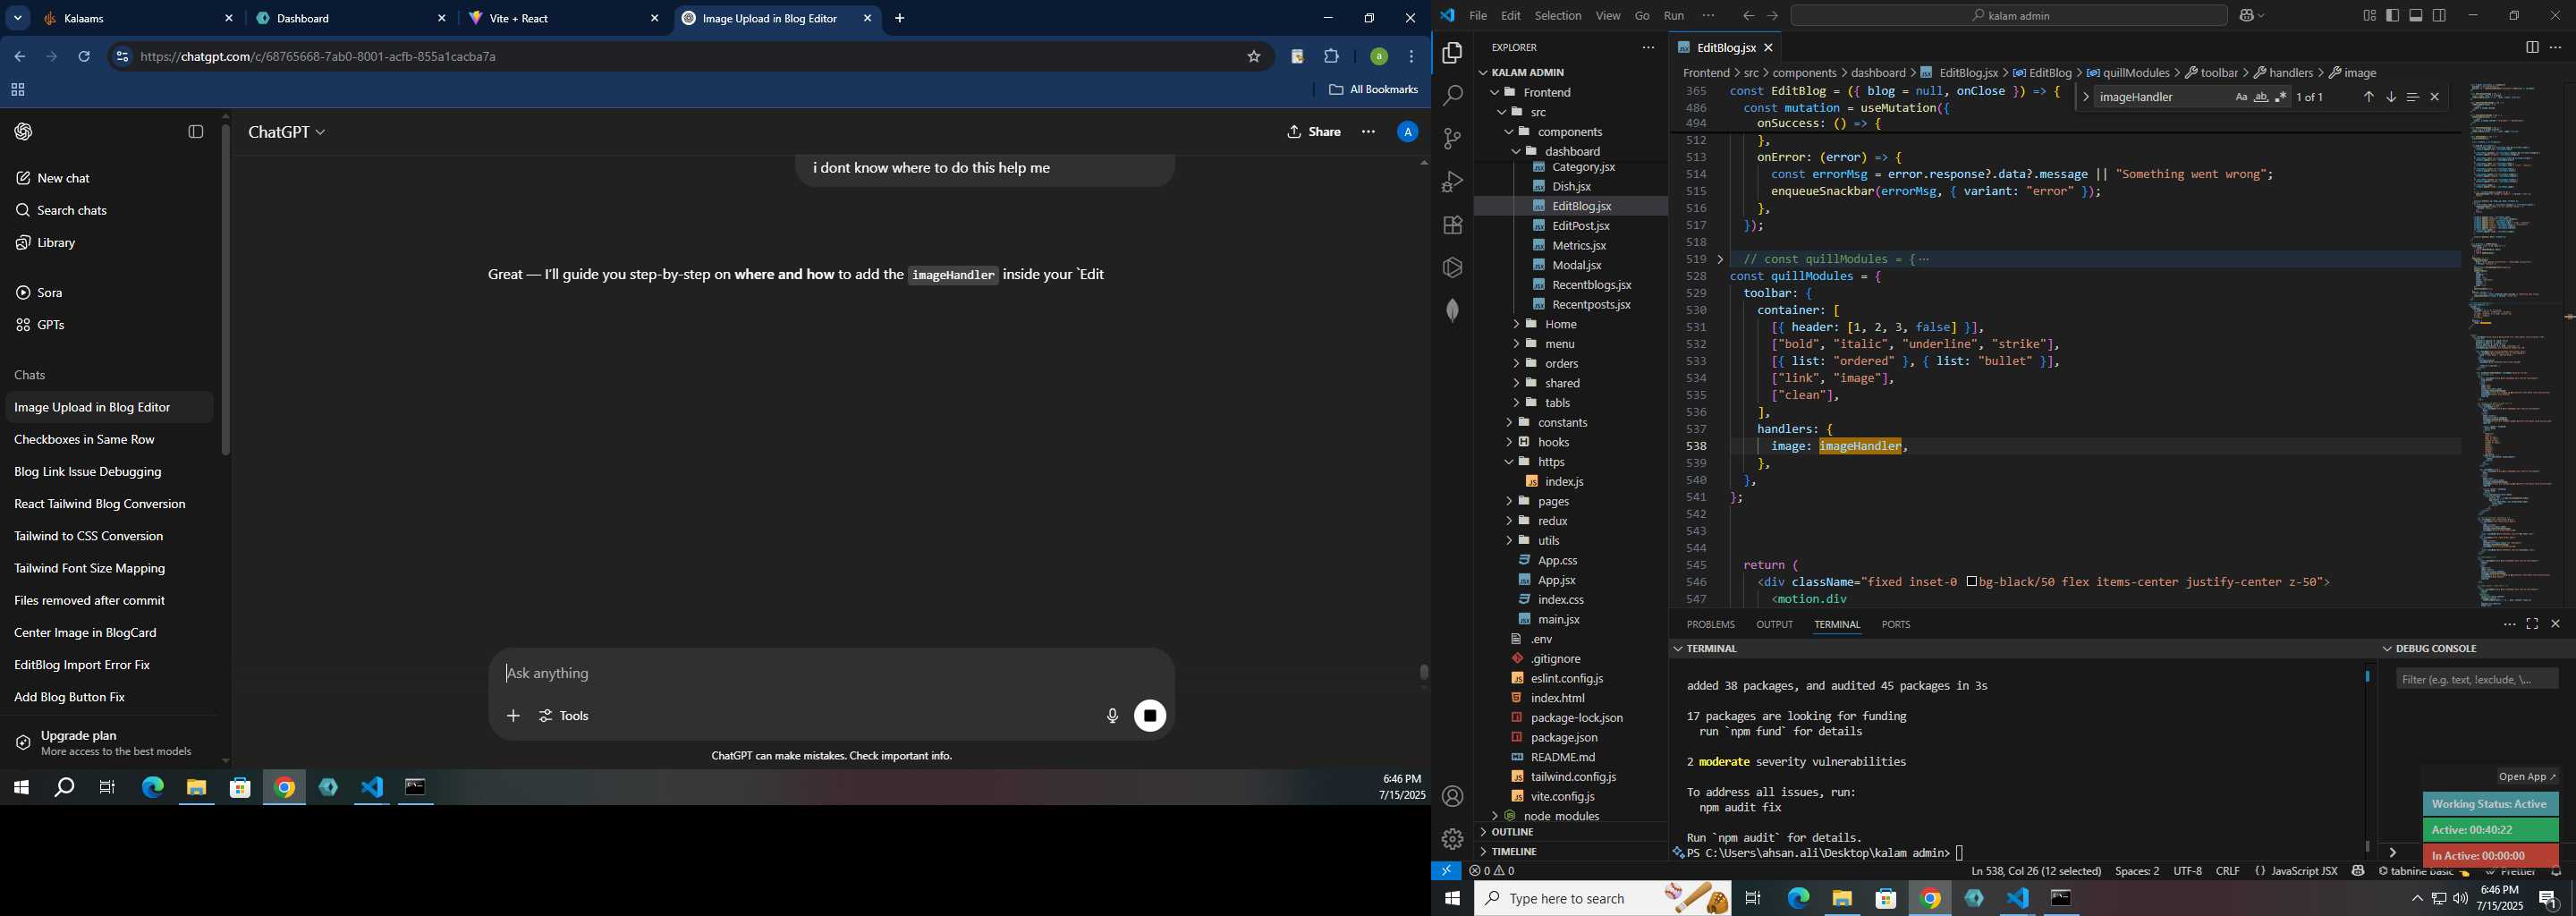Toggle replace row in find widget
This screenshot has height=916, width=2576.
(x=2085, y=97)
